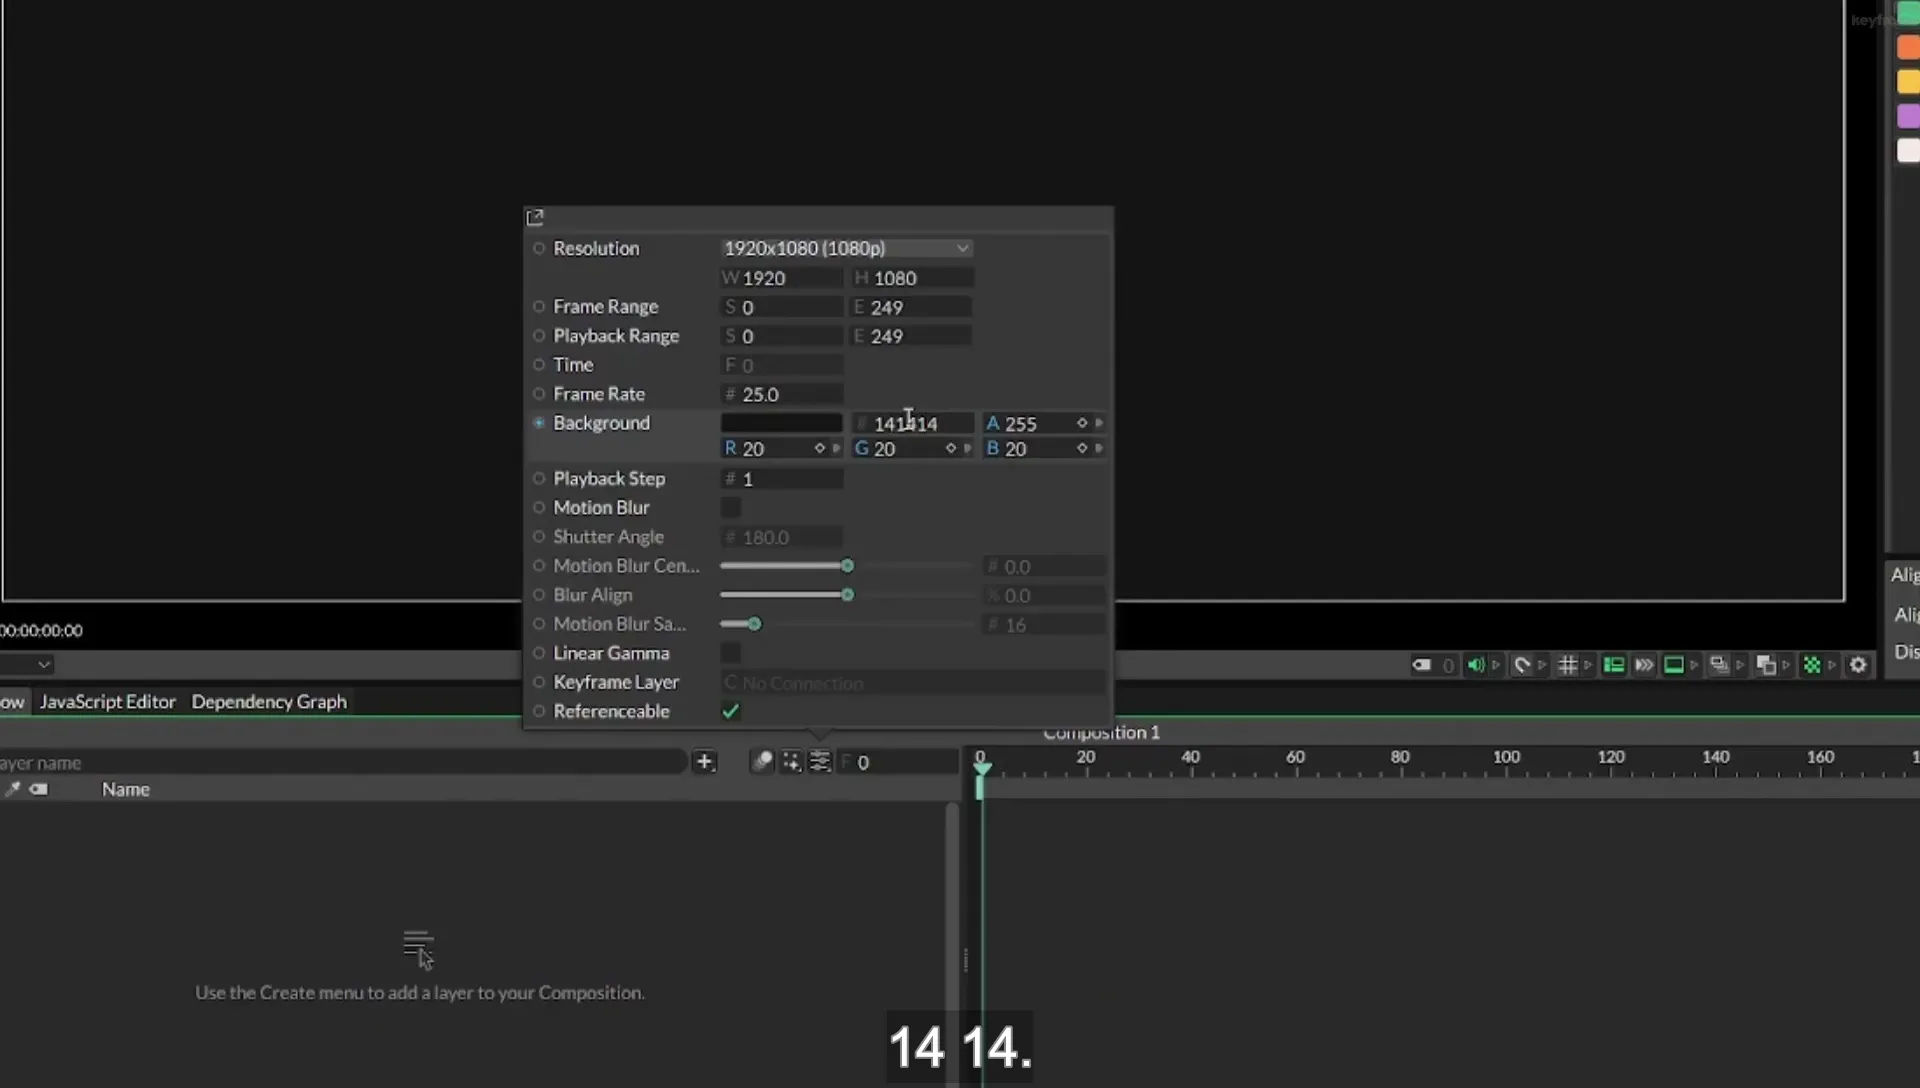Screen dimensions: 1920x1088
Task: Click the triple-chevron fast playback icon
Action: click(1644, 665)
